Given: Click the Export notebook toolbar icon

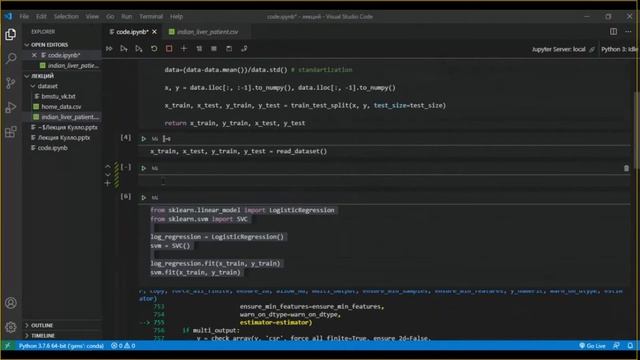Looking at the screenshot, I should tap(244, 49).
